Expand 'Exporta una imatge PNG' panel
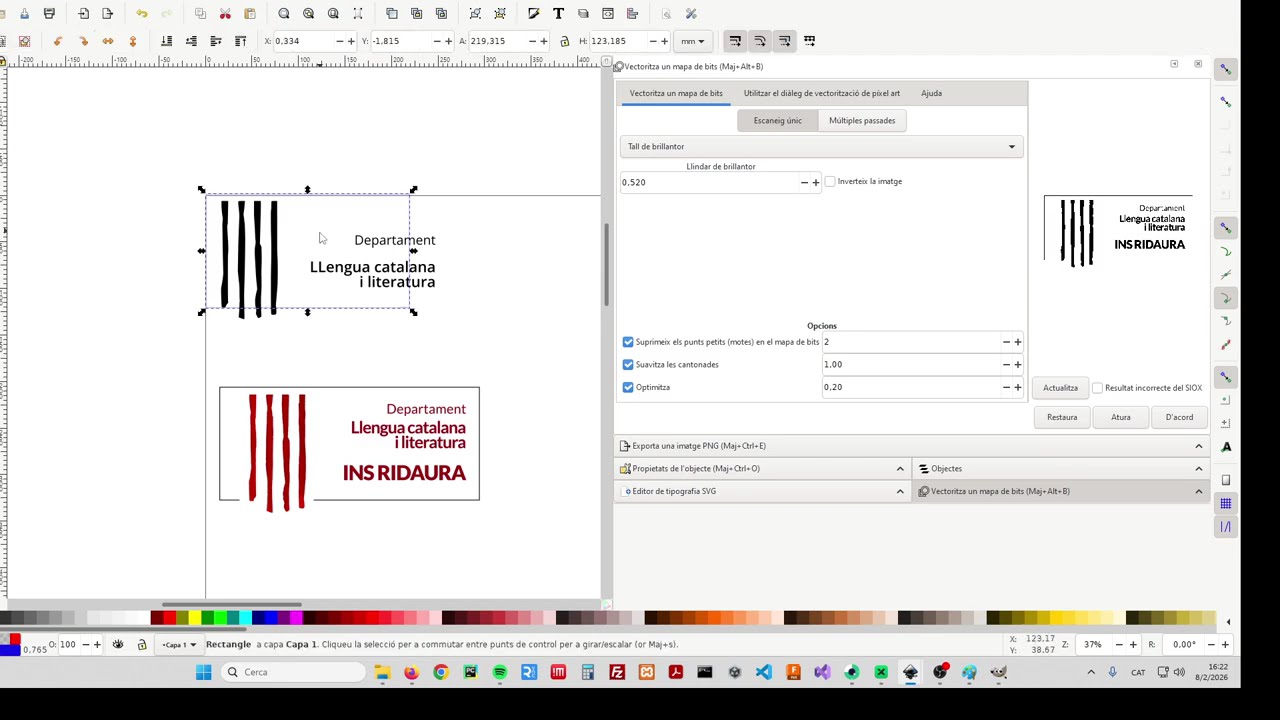 pos(911,446)
